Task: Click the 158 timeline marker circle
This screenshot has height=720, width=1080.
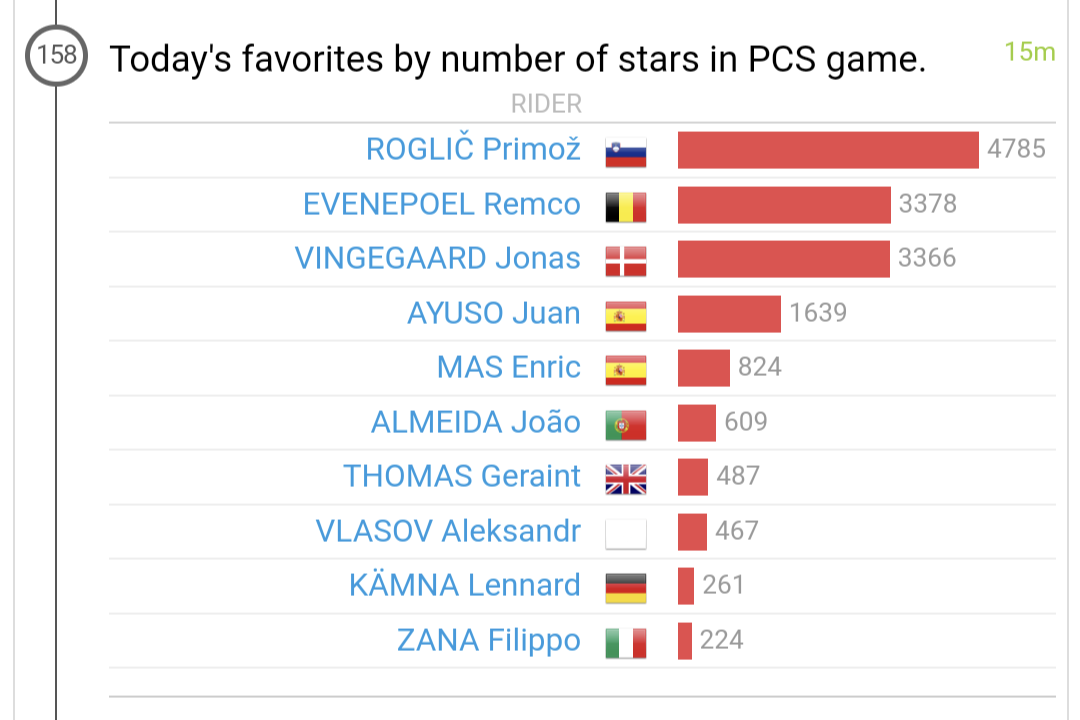Action: [56, 55]
